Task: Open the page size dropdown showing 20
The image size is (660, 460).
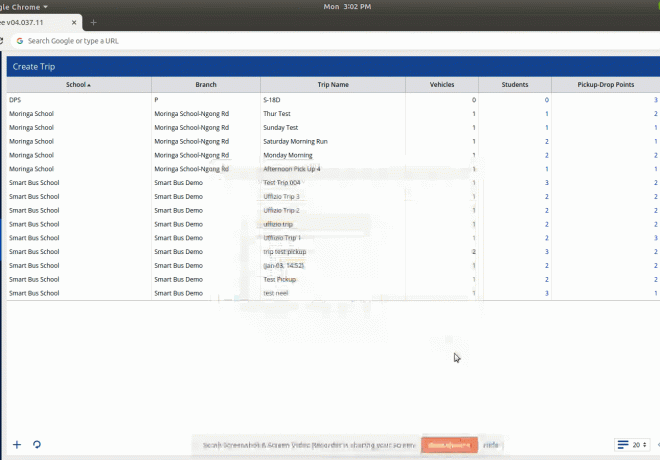Action: click(x=639, y=444)
